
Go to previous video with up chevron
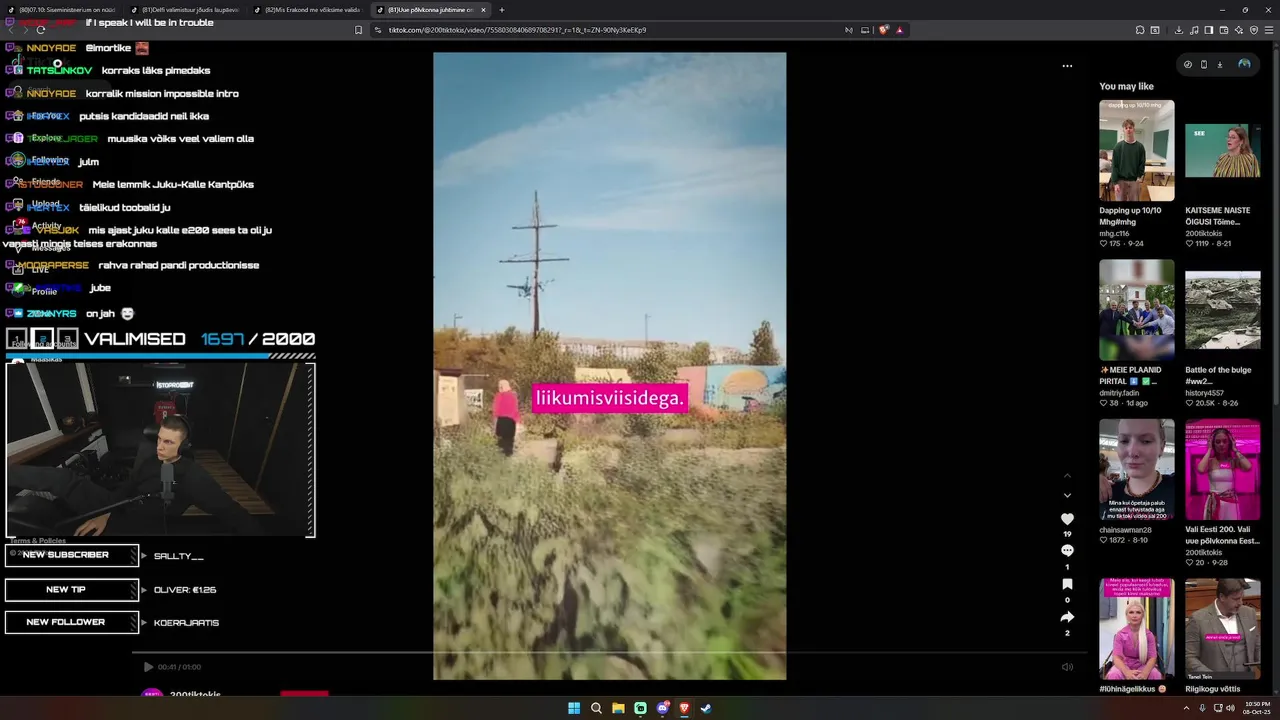[x=1067, y=476]
